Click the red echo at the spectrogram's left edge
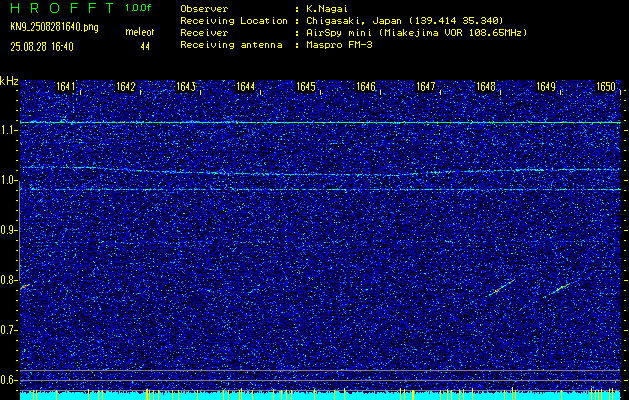The image size is (629, 400). click(25, 286)
